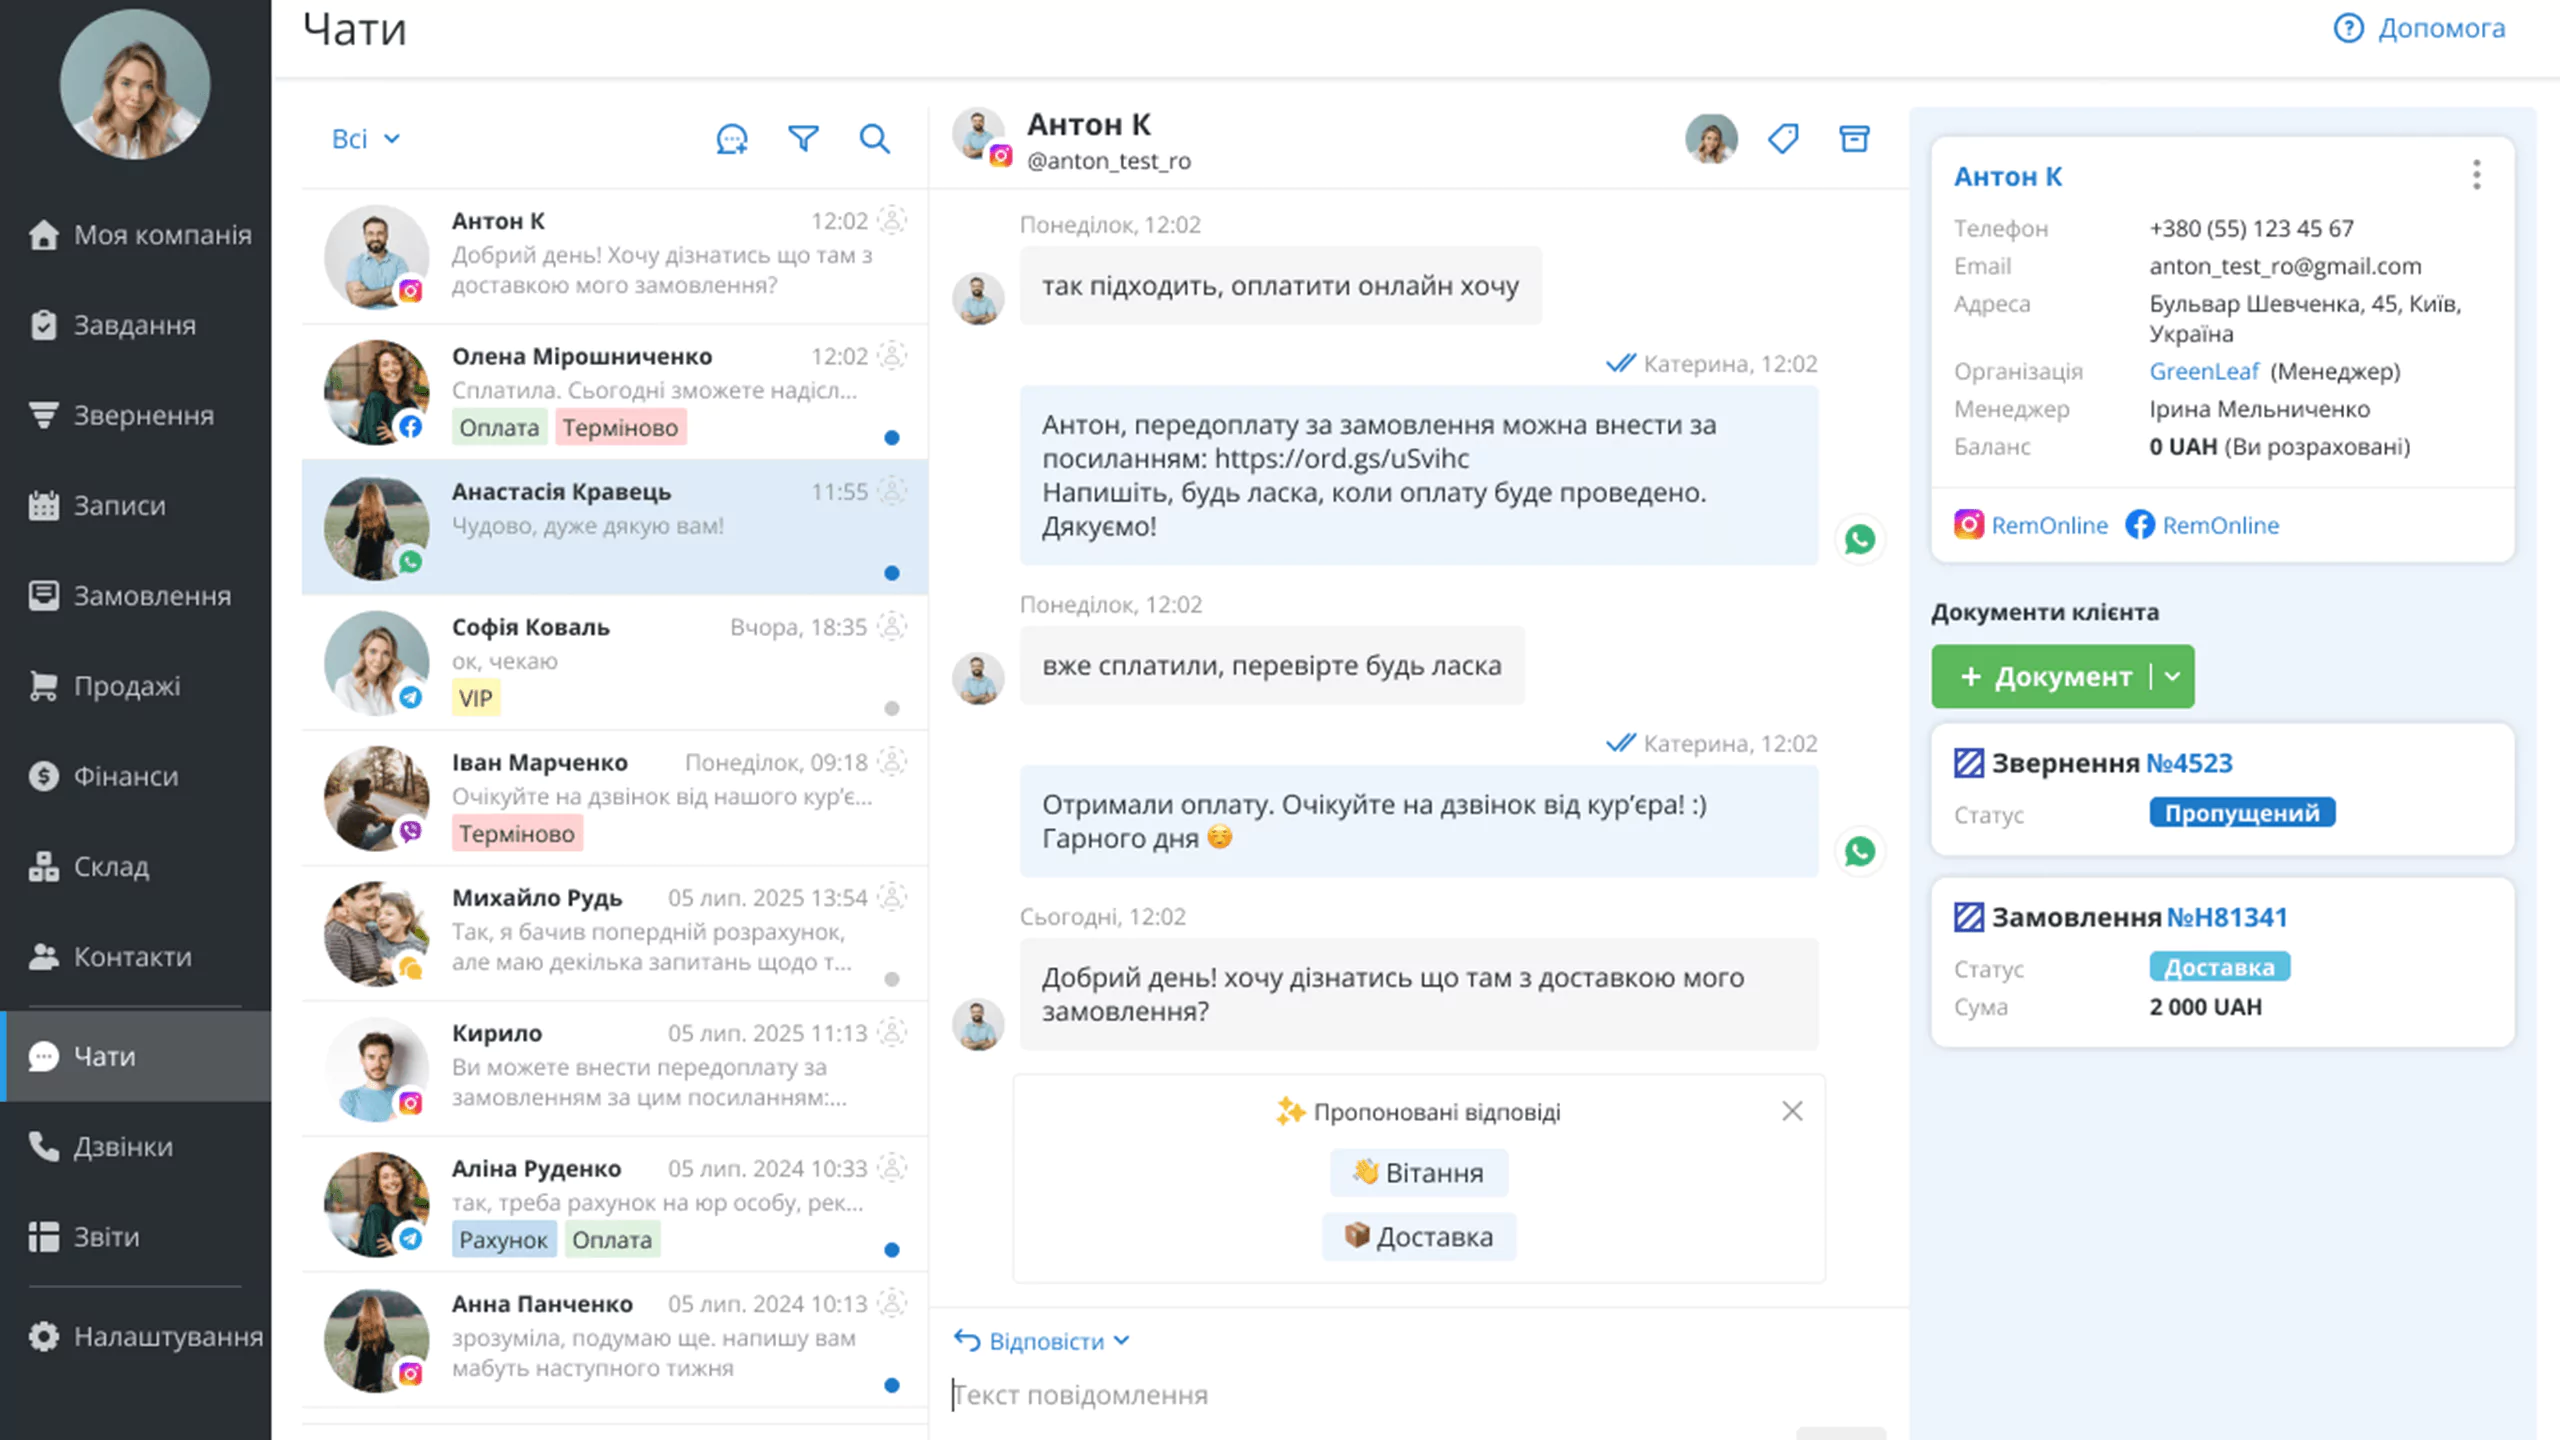Click the Терміново tag on Іван Марченко chat
The height and width of the screenshot is (1440, 2560).
pyautogui.click(x=517, y=833)
